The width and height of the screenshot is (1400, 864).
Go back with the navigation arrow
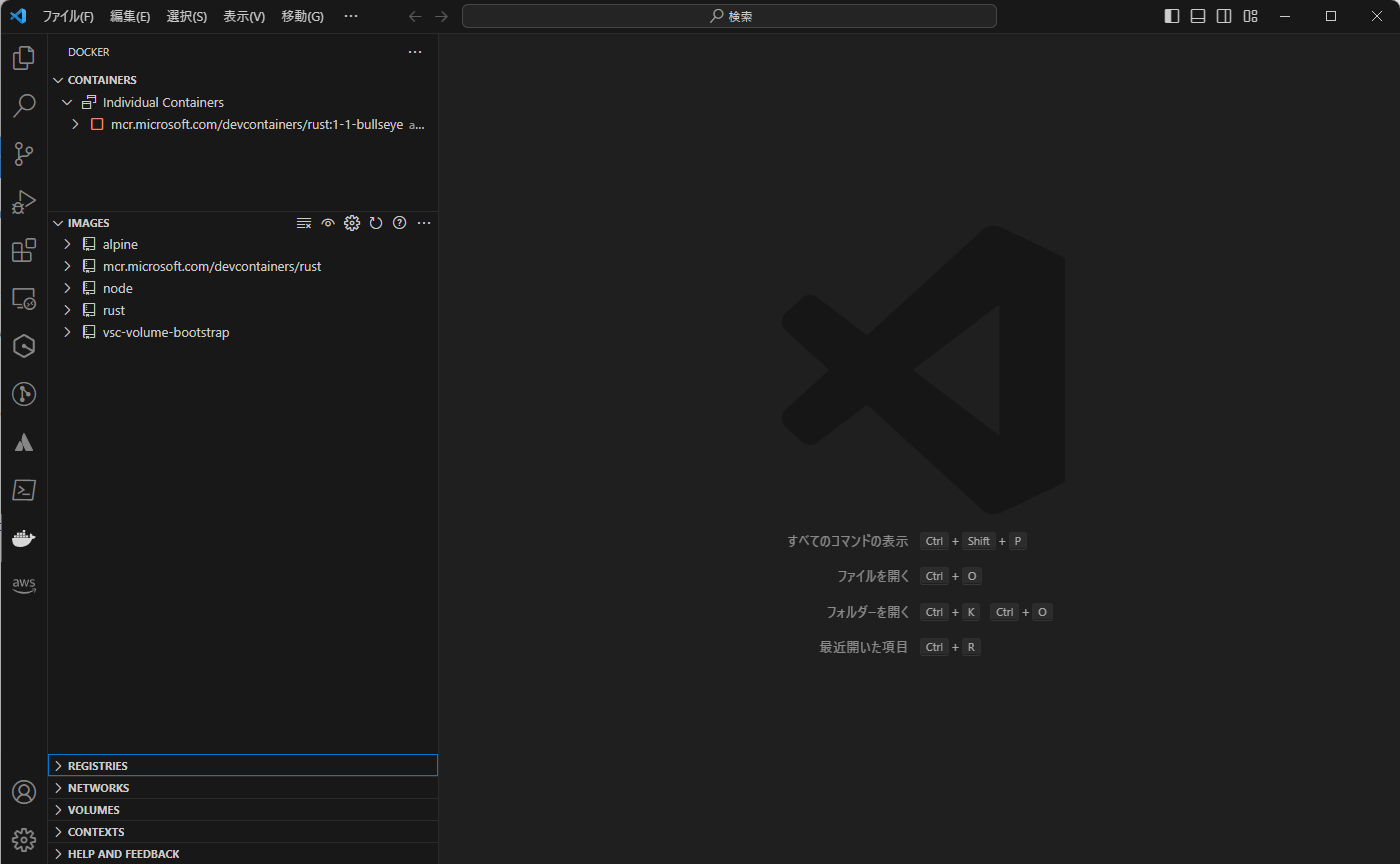coord(415,16)
